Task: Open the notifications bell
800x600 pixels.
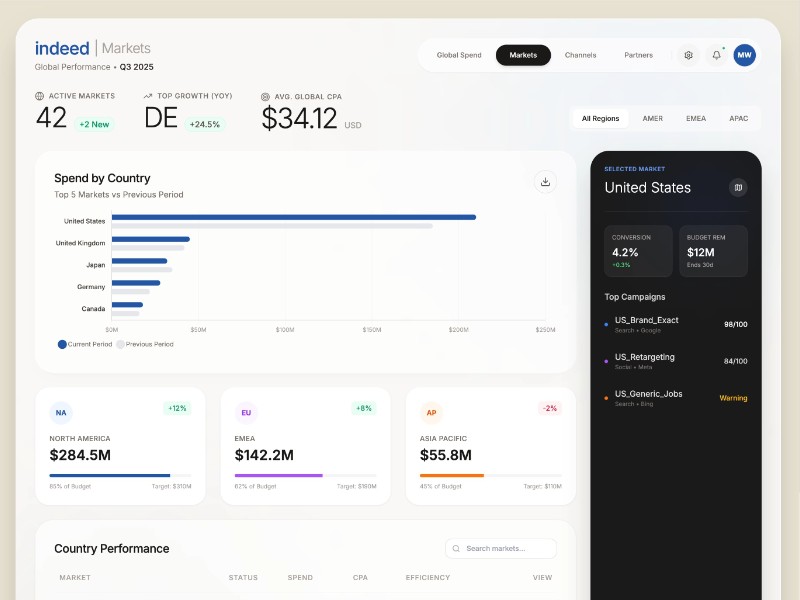Action: tap(716, 55)
